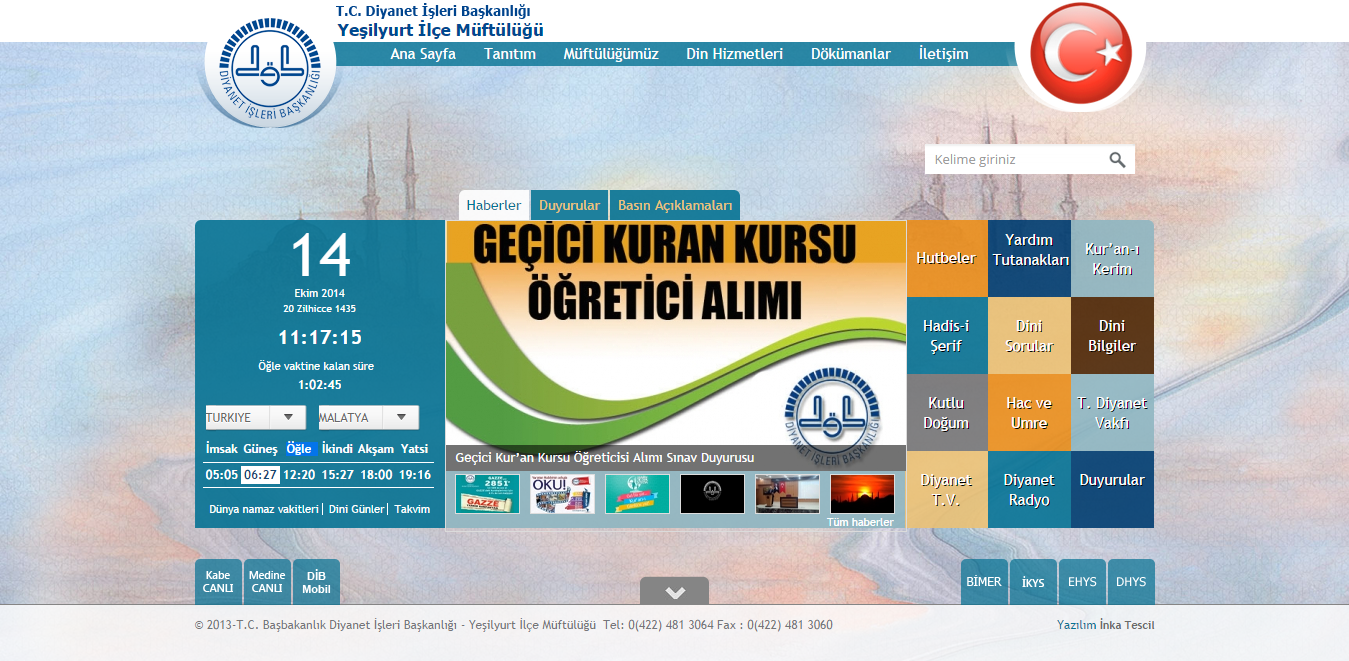The image size is (1349, 661).
Task: Open the Kur'an-ı Kerim tile
Action: coord(1112,259)
